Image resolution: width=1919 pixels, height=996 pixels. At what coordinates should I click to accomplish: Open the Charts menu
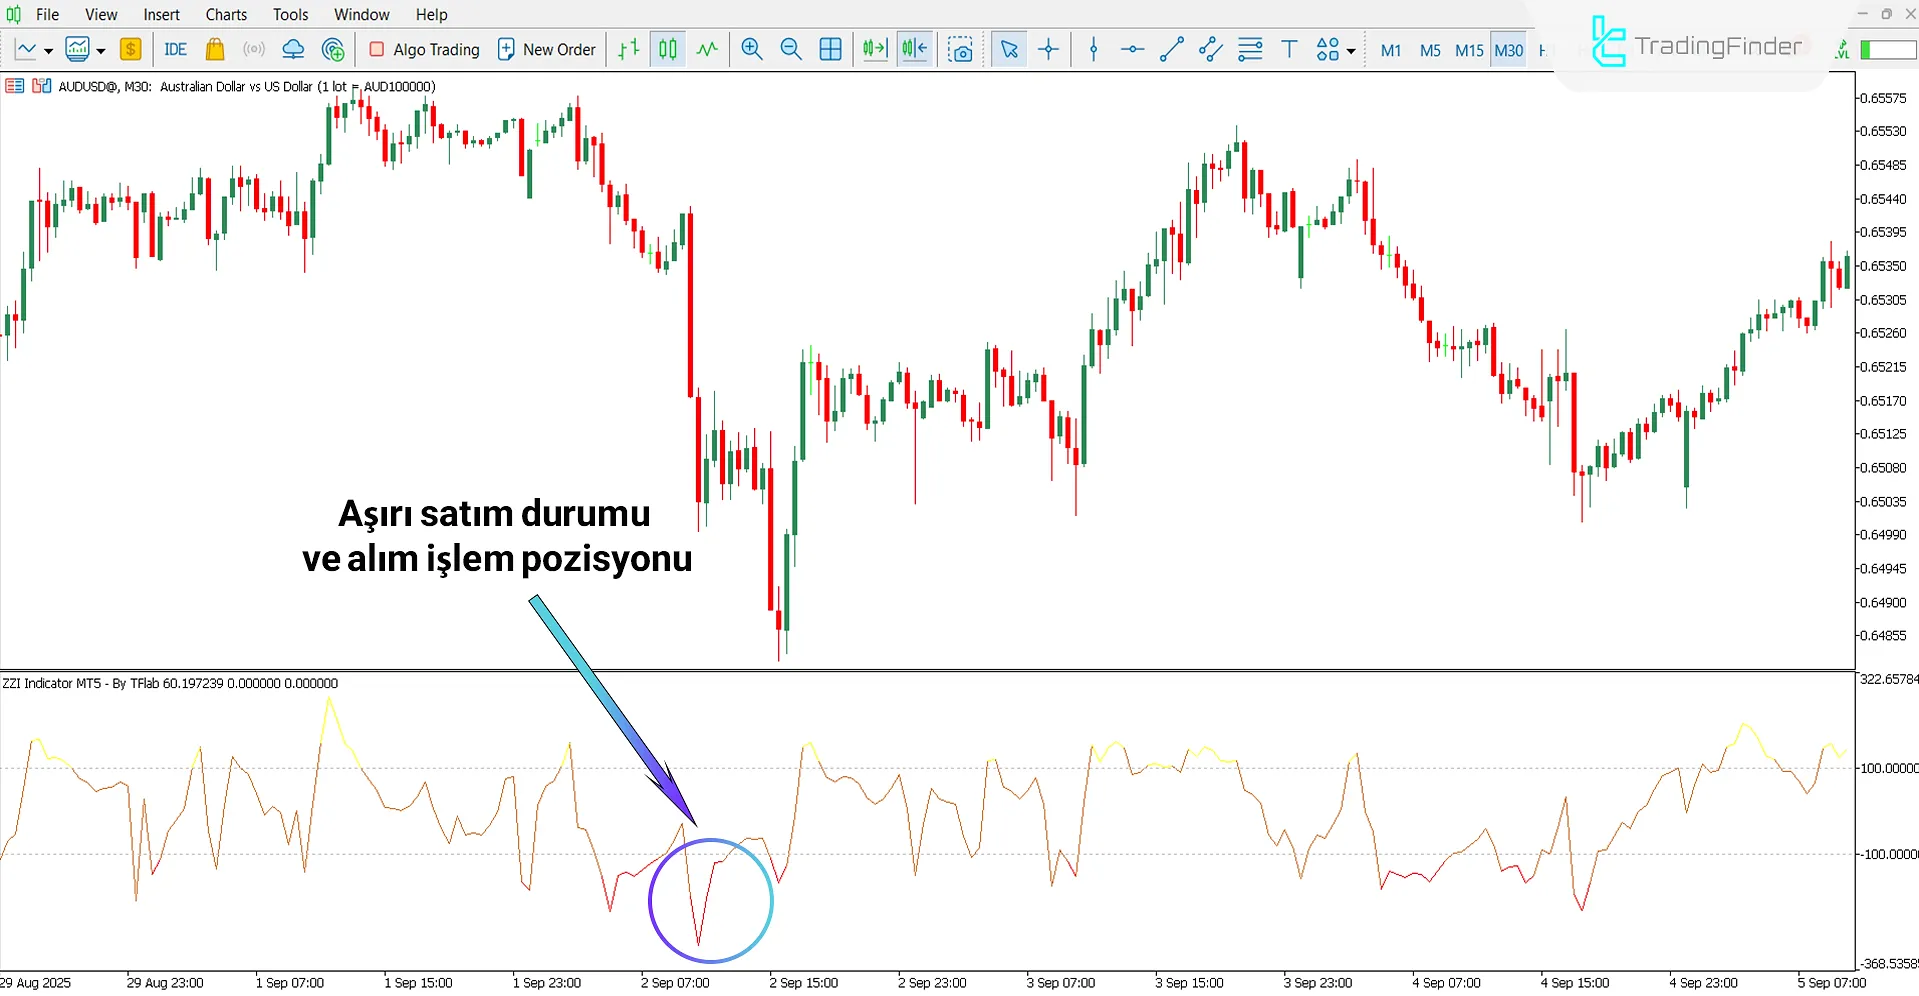click(226, 14)
